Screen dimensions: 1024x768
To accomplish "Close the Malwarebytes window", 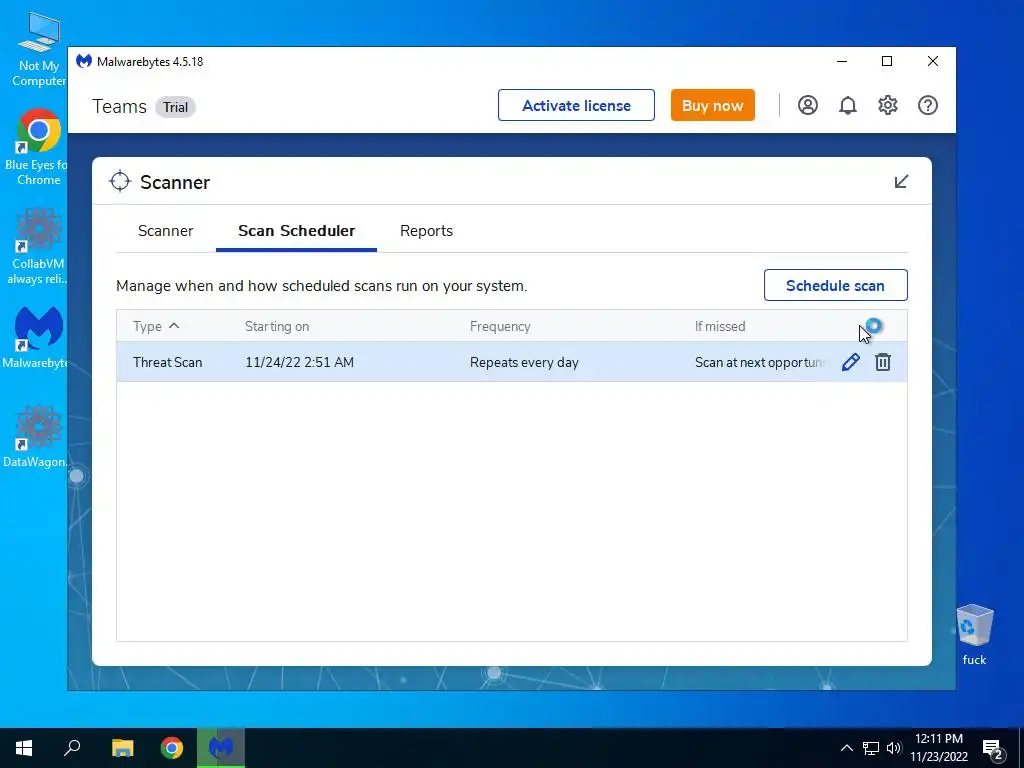I will (933, 61).
